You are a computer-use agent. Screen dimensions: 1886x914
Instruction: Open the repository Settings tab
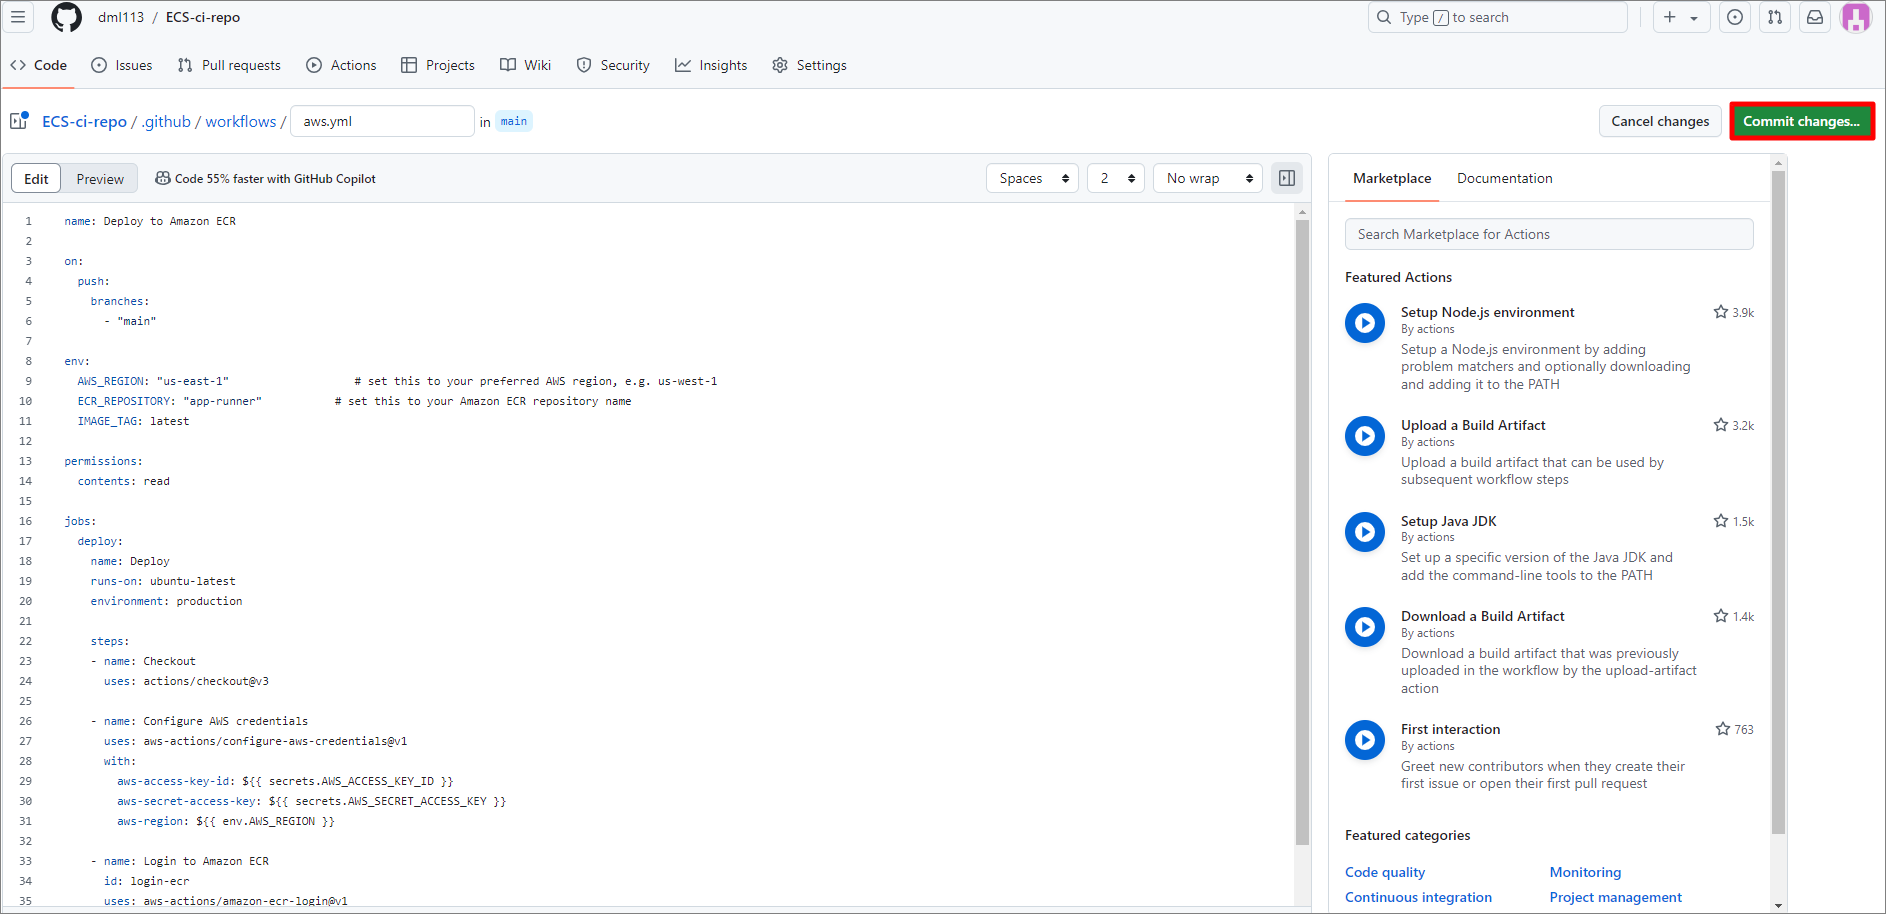(810, 65)
